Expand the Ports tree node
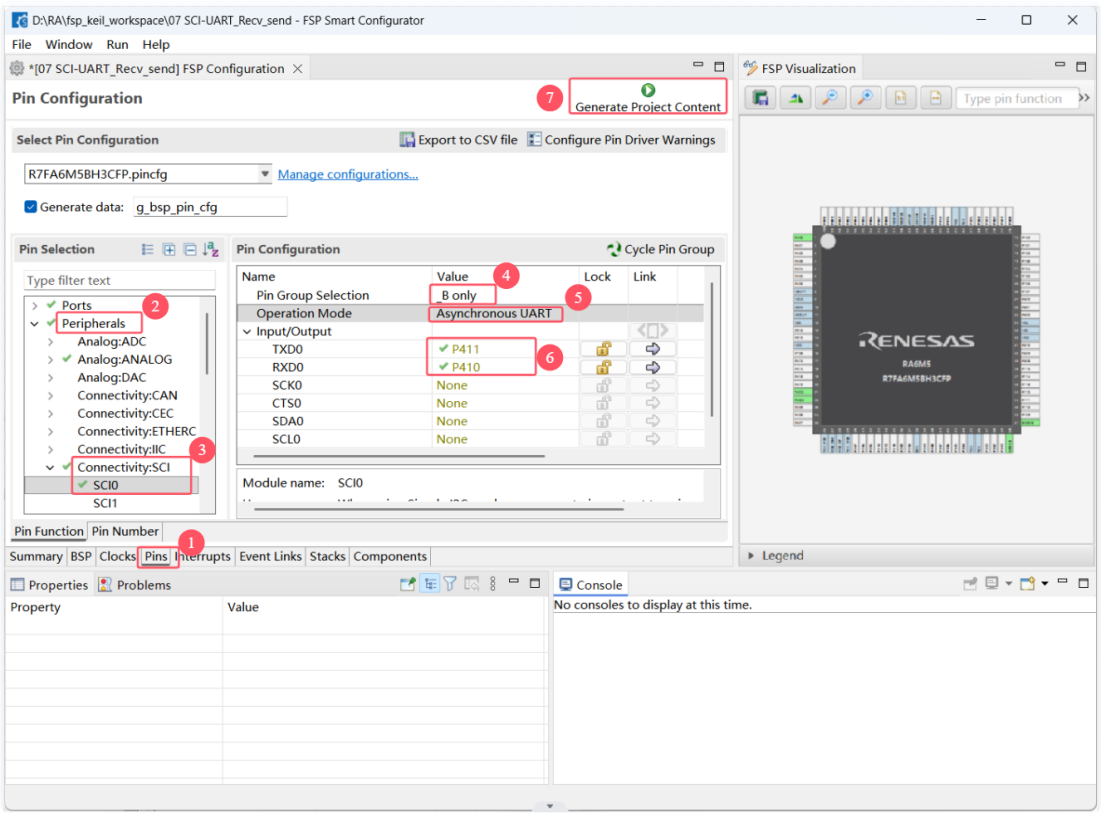The image size is (1101, 813). (x=34, y=305)
